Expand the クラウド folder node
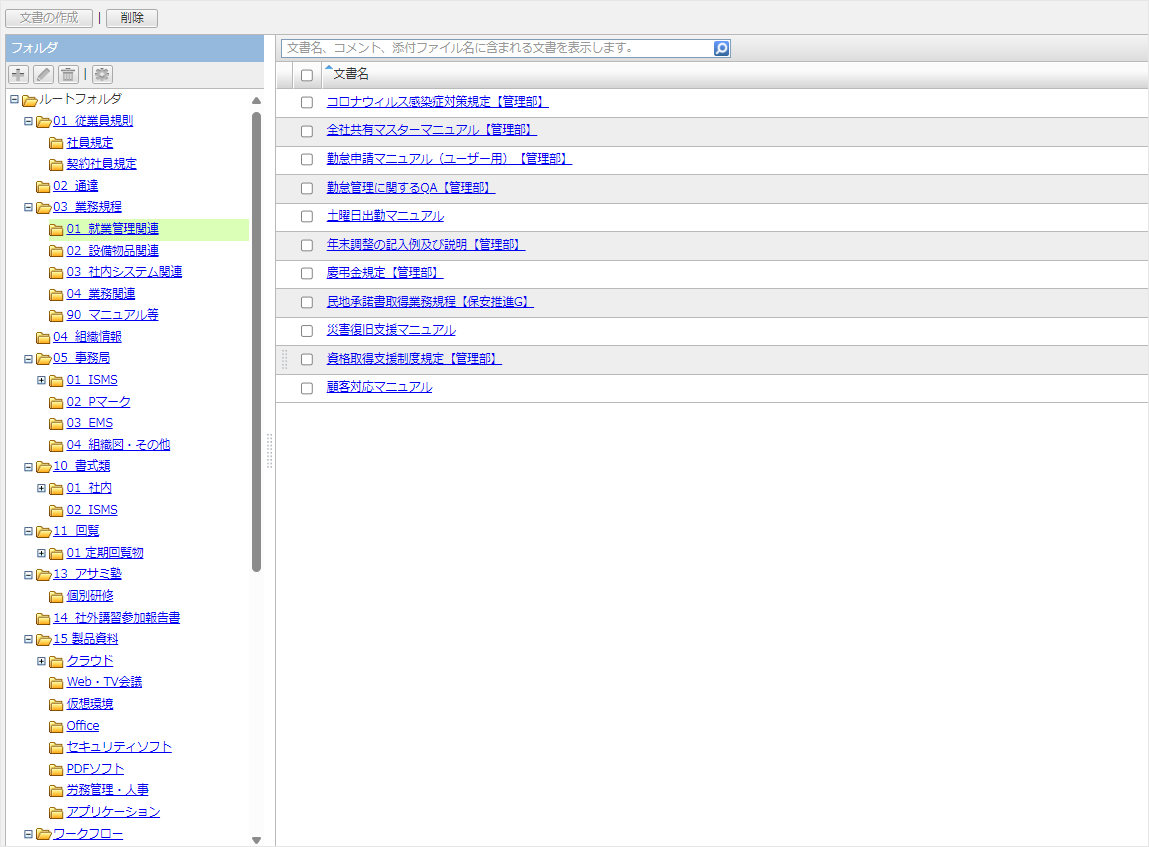This screenshot has width=1149, height=847. (x=41, y=661)
